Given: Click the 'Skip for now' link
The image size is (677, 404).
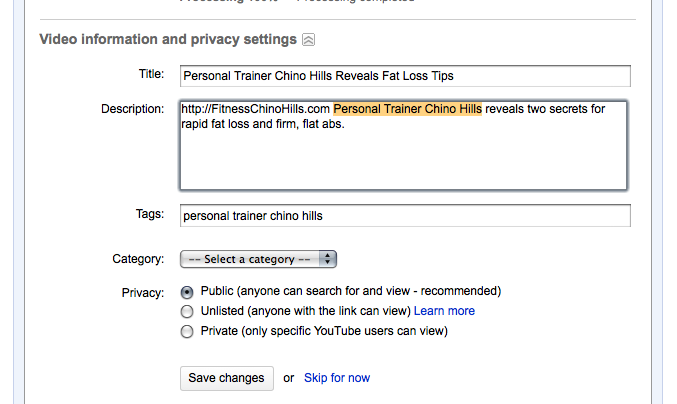Looking at the screenshot, I should (x=337, y=378).
